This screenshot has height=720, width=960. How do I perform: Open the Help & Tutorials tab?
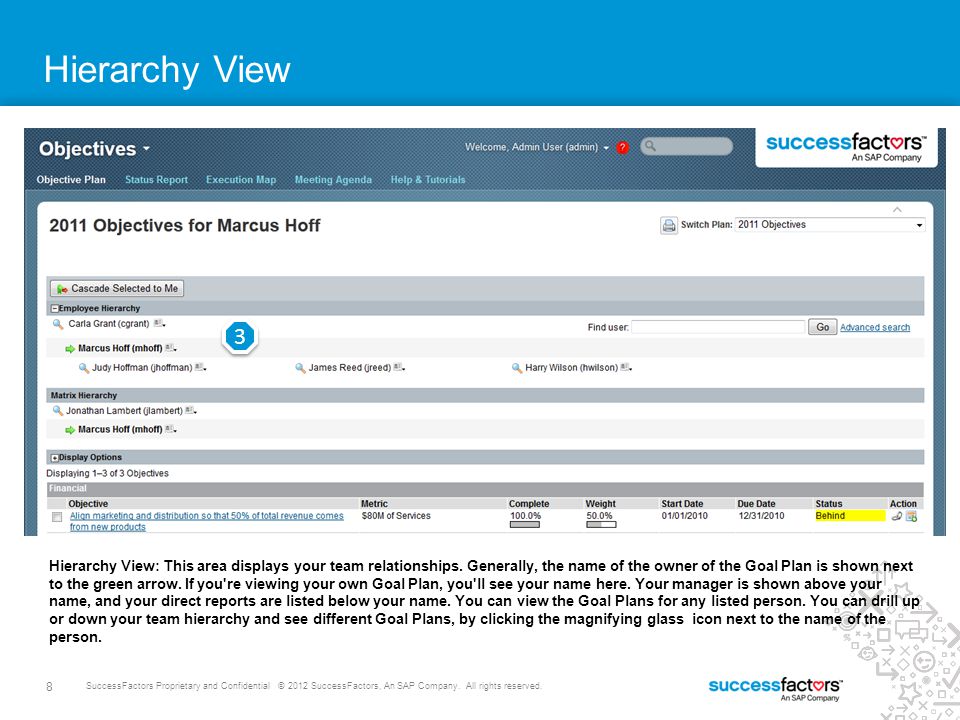[428, 179]
